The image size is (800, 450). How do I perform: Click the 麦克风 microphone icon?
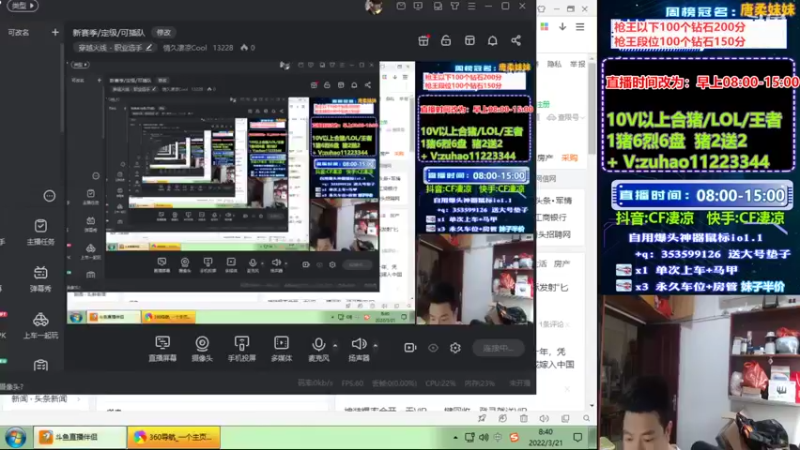point(319,344)
